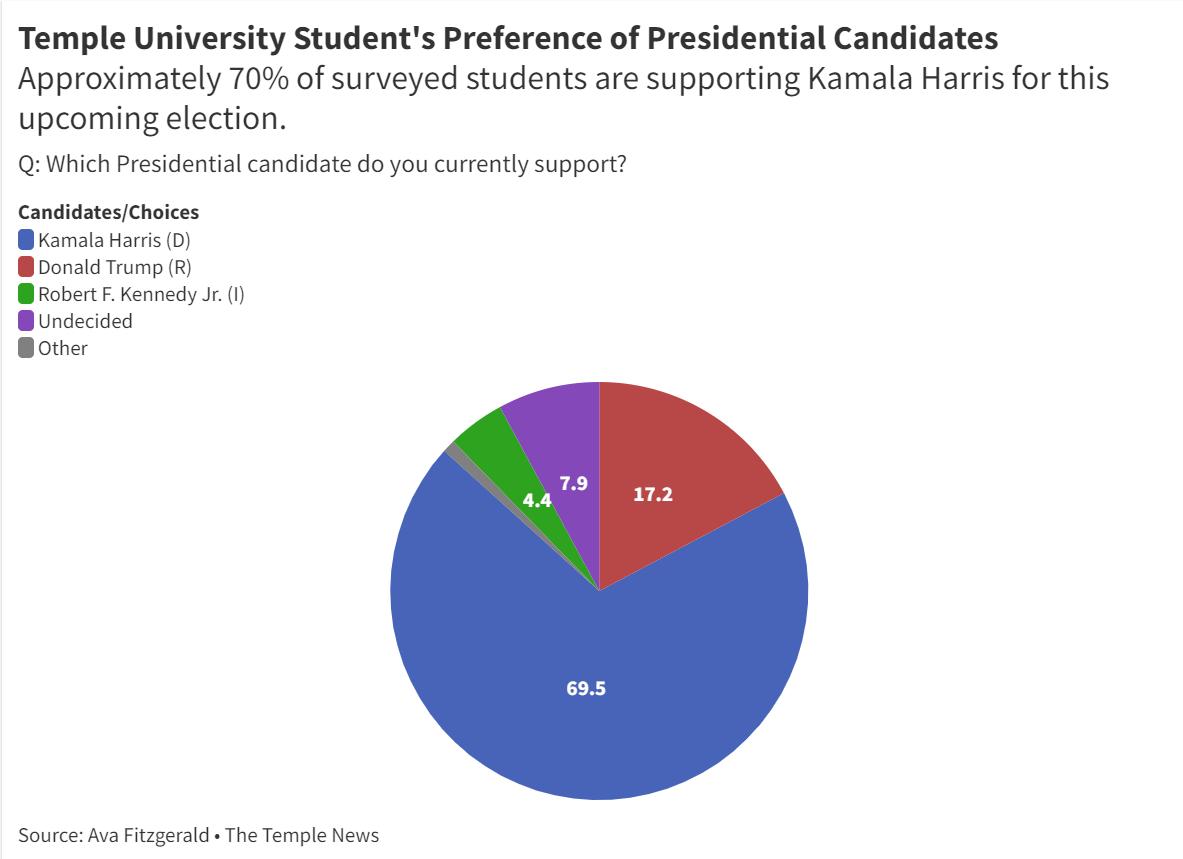Viewport: 1183px width, 859px height.
Task: Click the gray Other legend swatch
Action: point(26,348)
